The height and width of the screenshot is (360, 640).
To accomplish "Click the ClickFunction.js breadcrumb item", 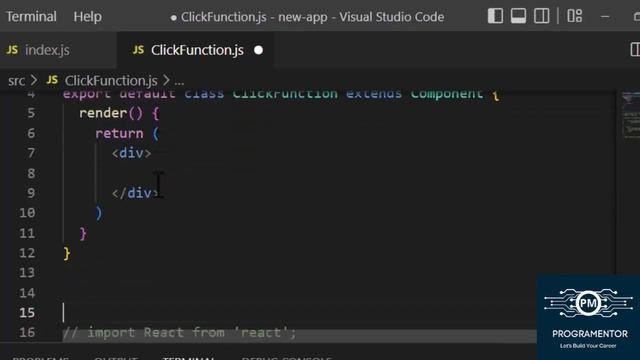I will tap(111, 81).
